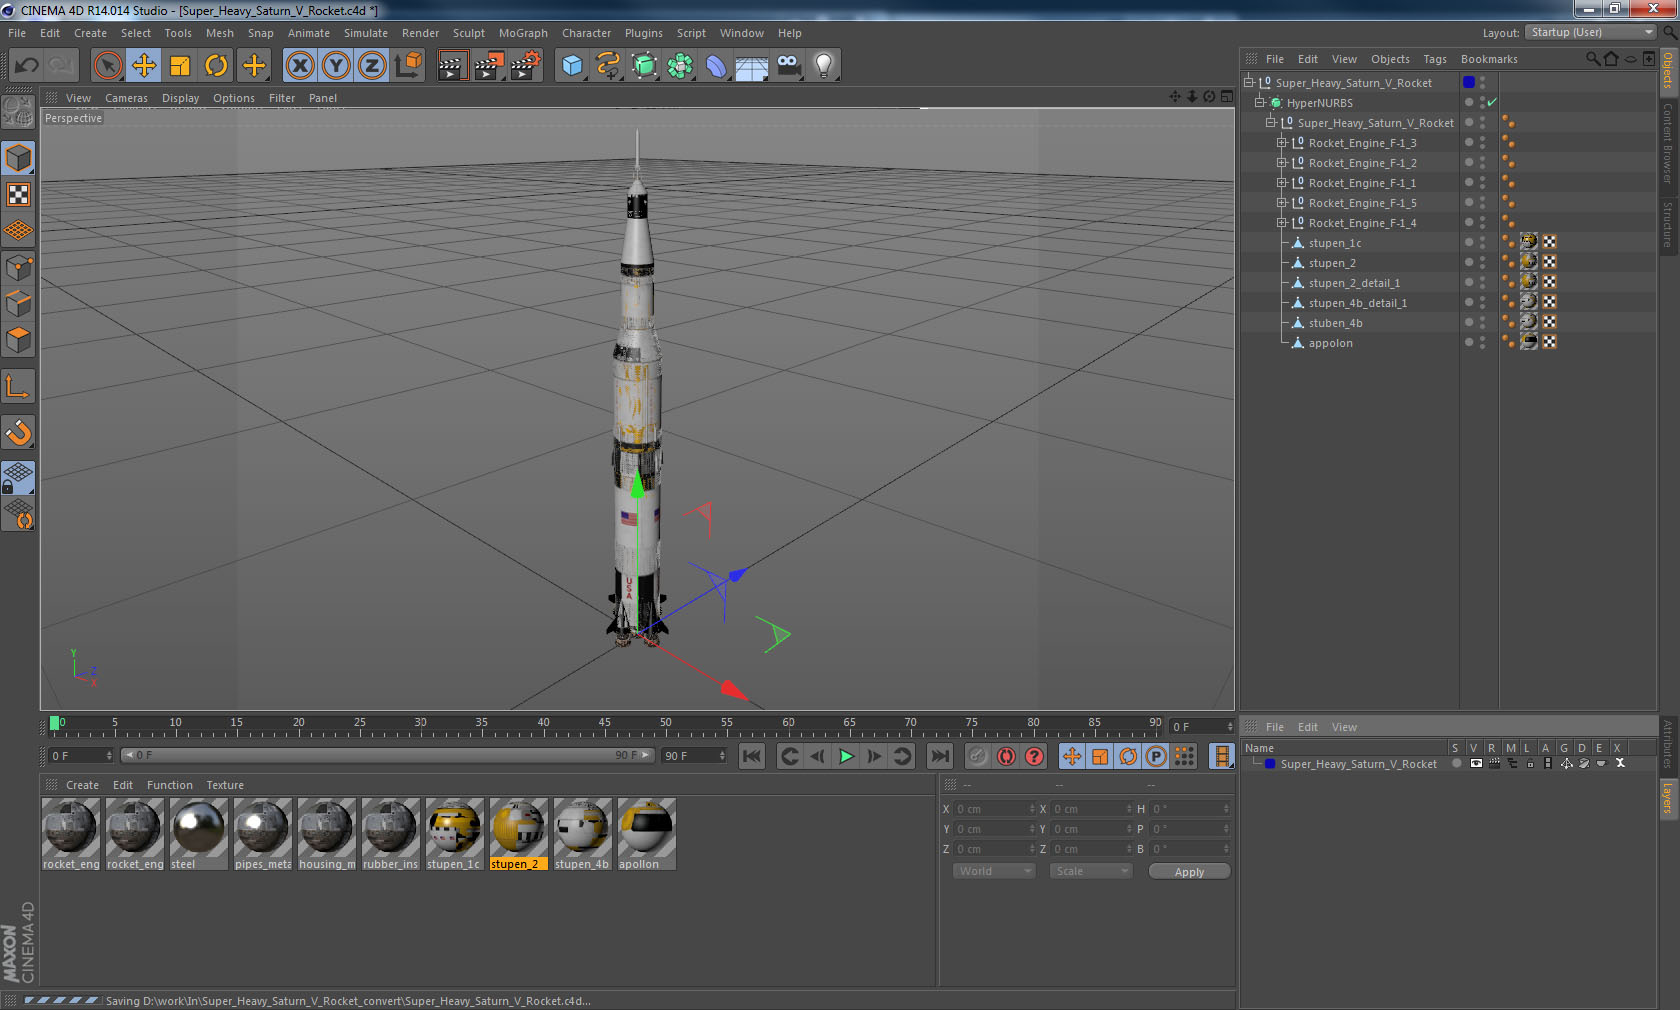Click timeline frame marker 45
The width and height of the screenshot is (1680, 1010).
(x=605, y=724)
